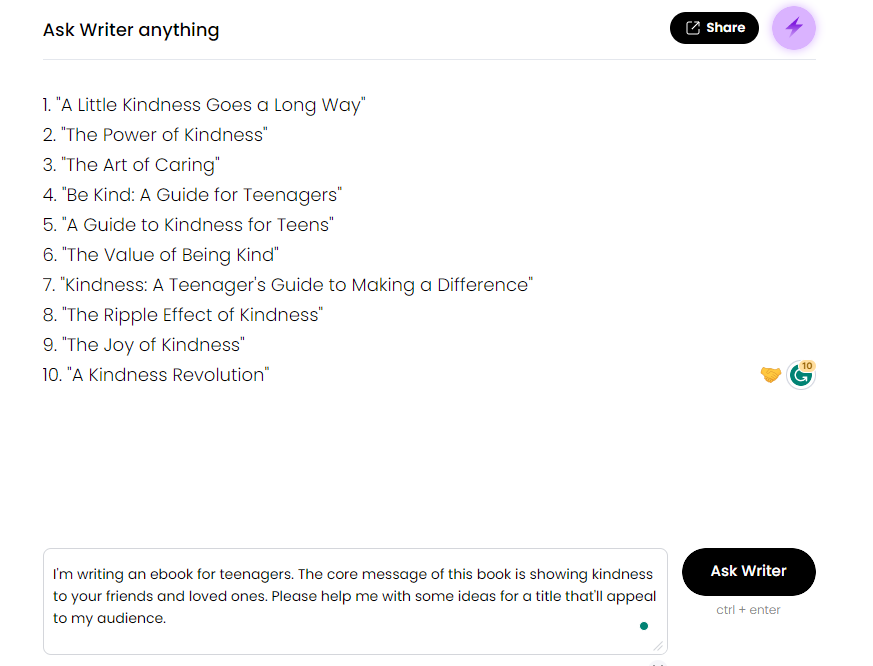Click the purple lightning bolt icon
This screenshot has width=873, height=666.
point(794,28)
